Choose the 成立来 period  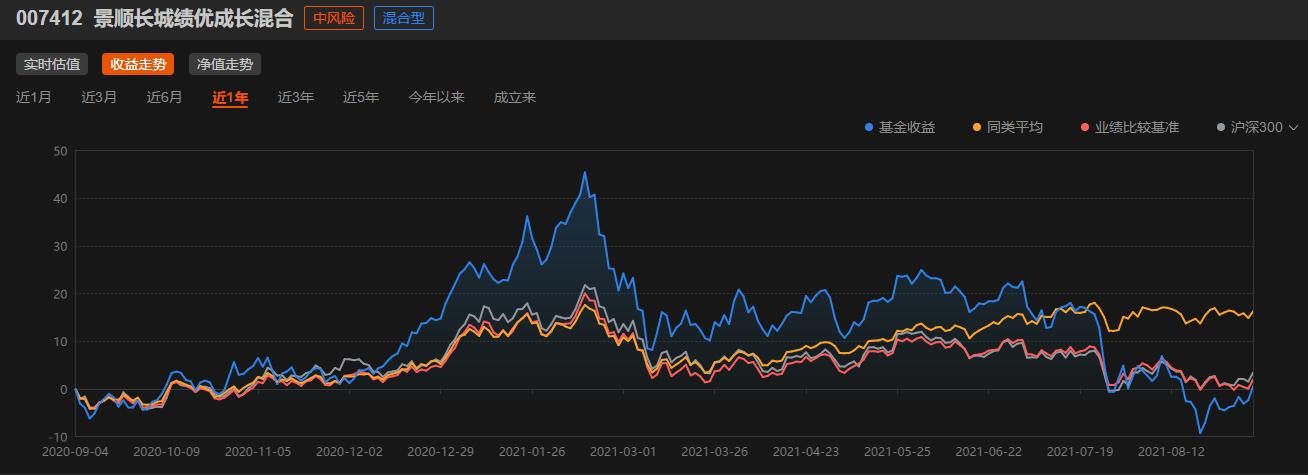coord(515,97)
